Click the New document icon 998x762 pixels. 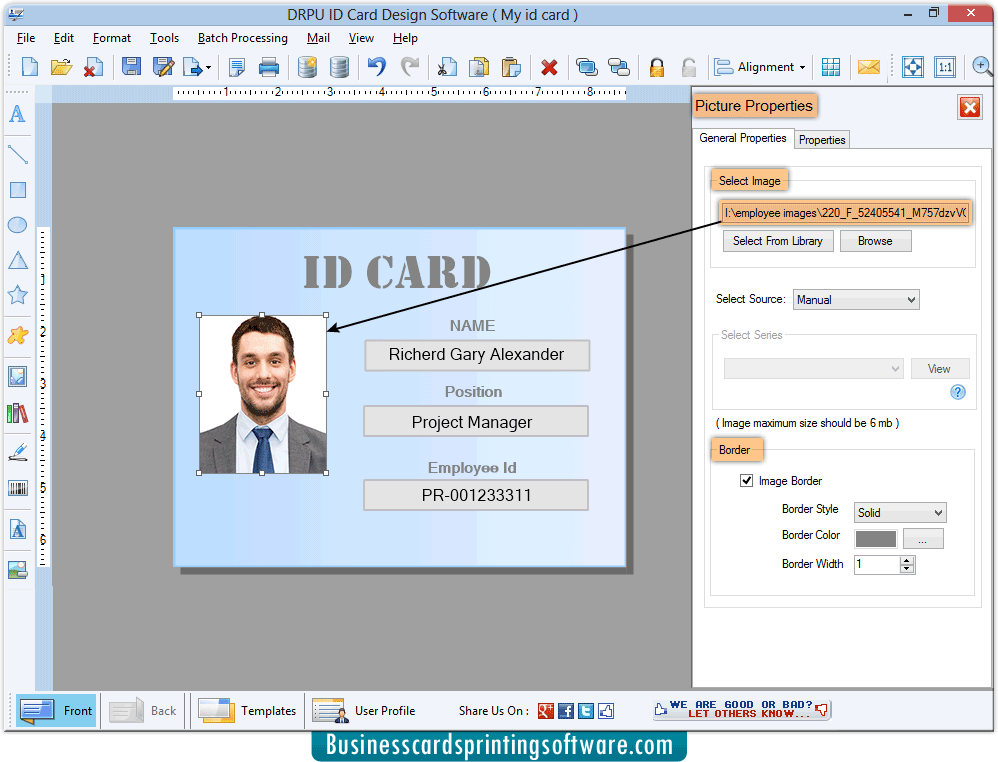pyautogui.click(x=30, y=67)
